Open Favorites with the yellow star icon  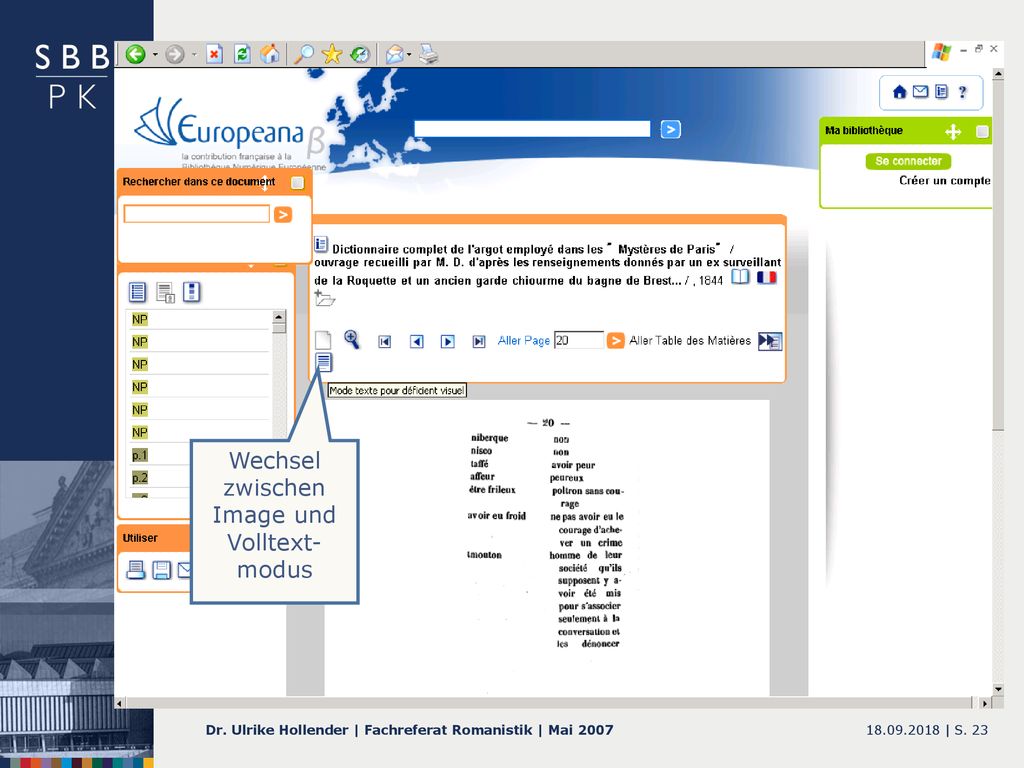332,54
